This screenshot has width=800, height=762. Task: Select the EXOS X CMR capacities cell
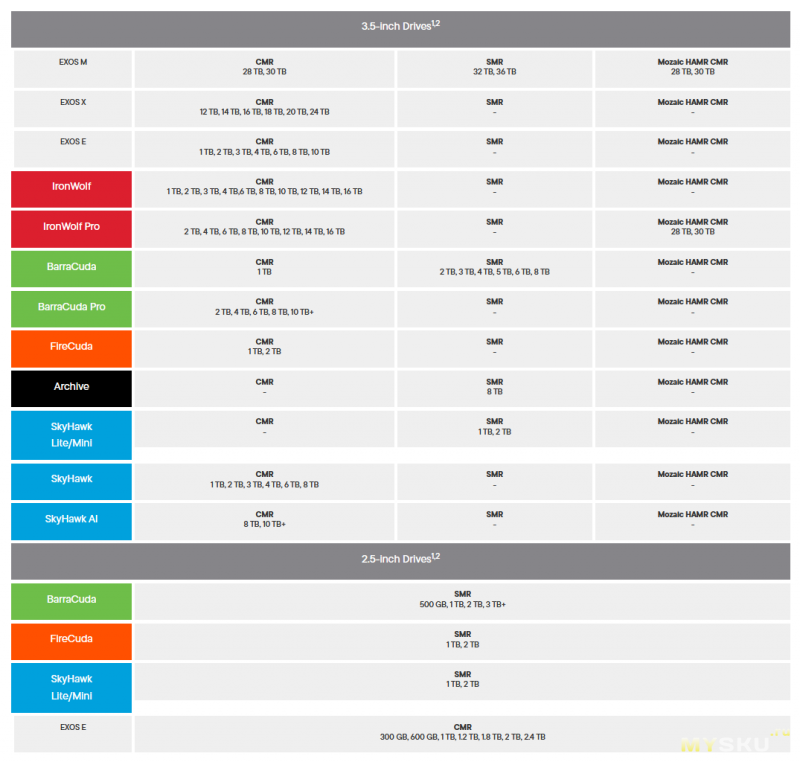264,107
